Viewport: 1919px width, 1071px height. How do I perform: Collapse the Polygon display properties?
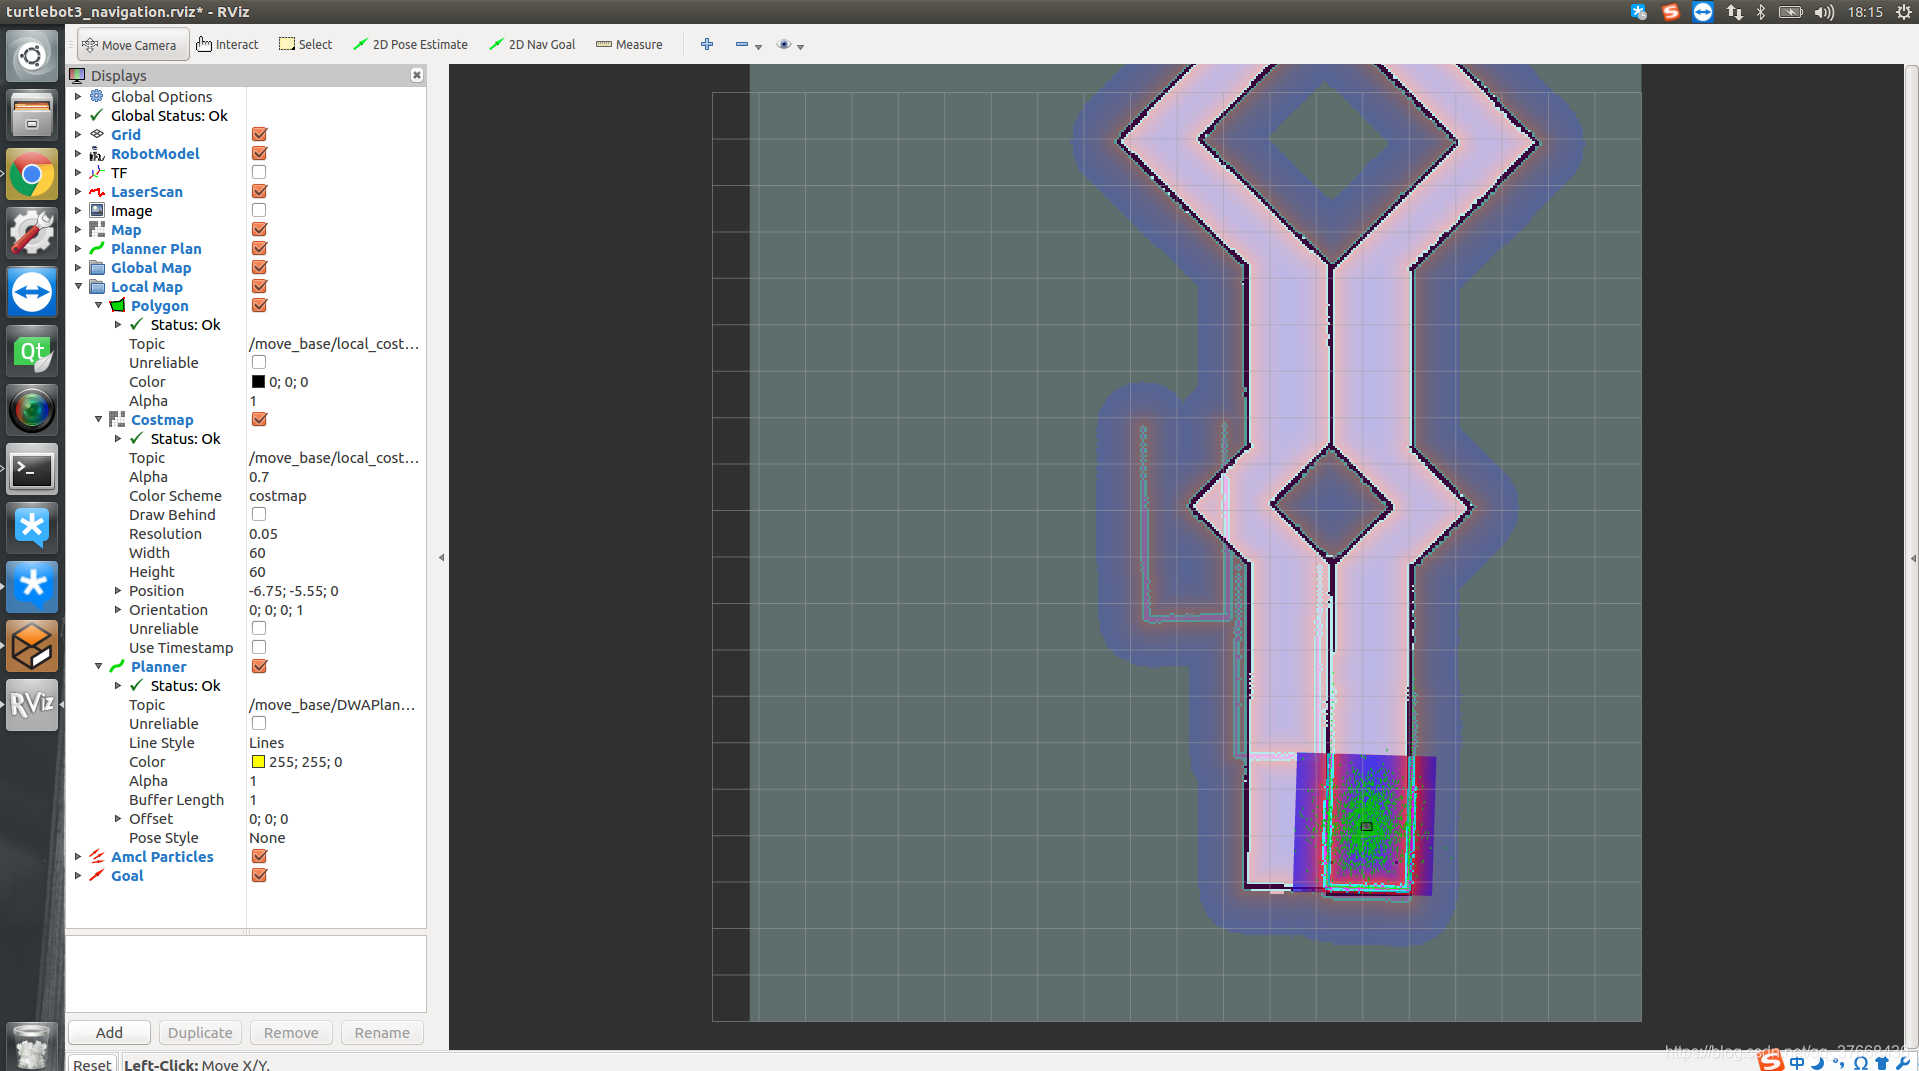tap(98, 305)
